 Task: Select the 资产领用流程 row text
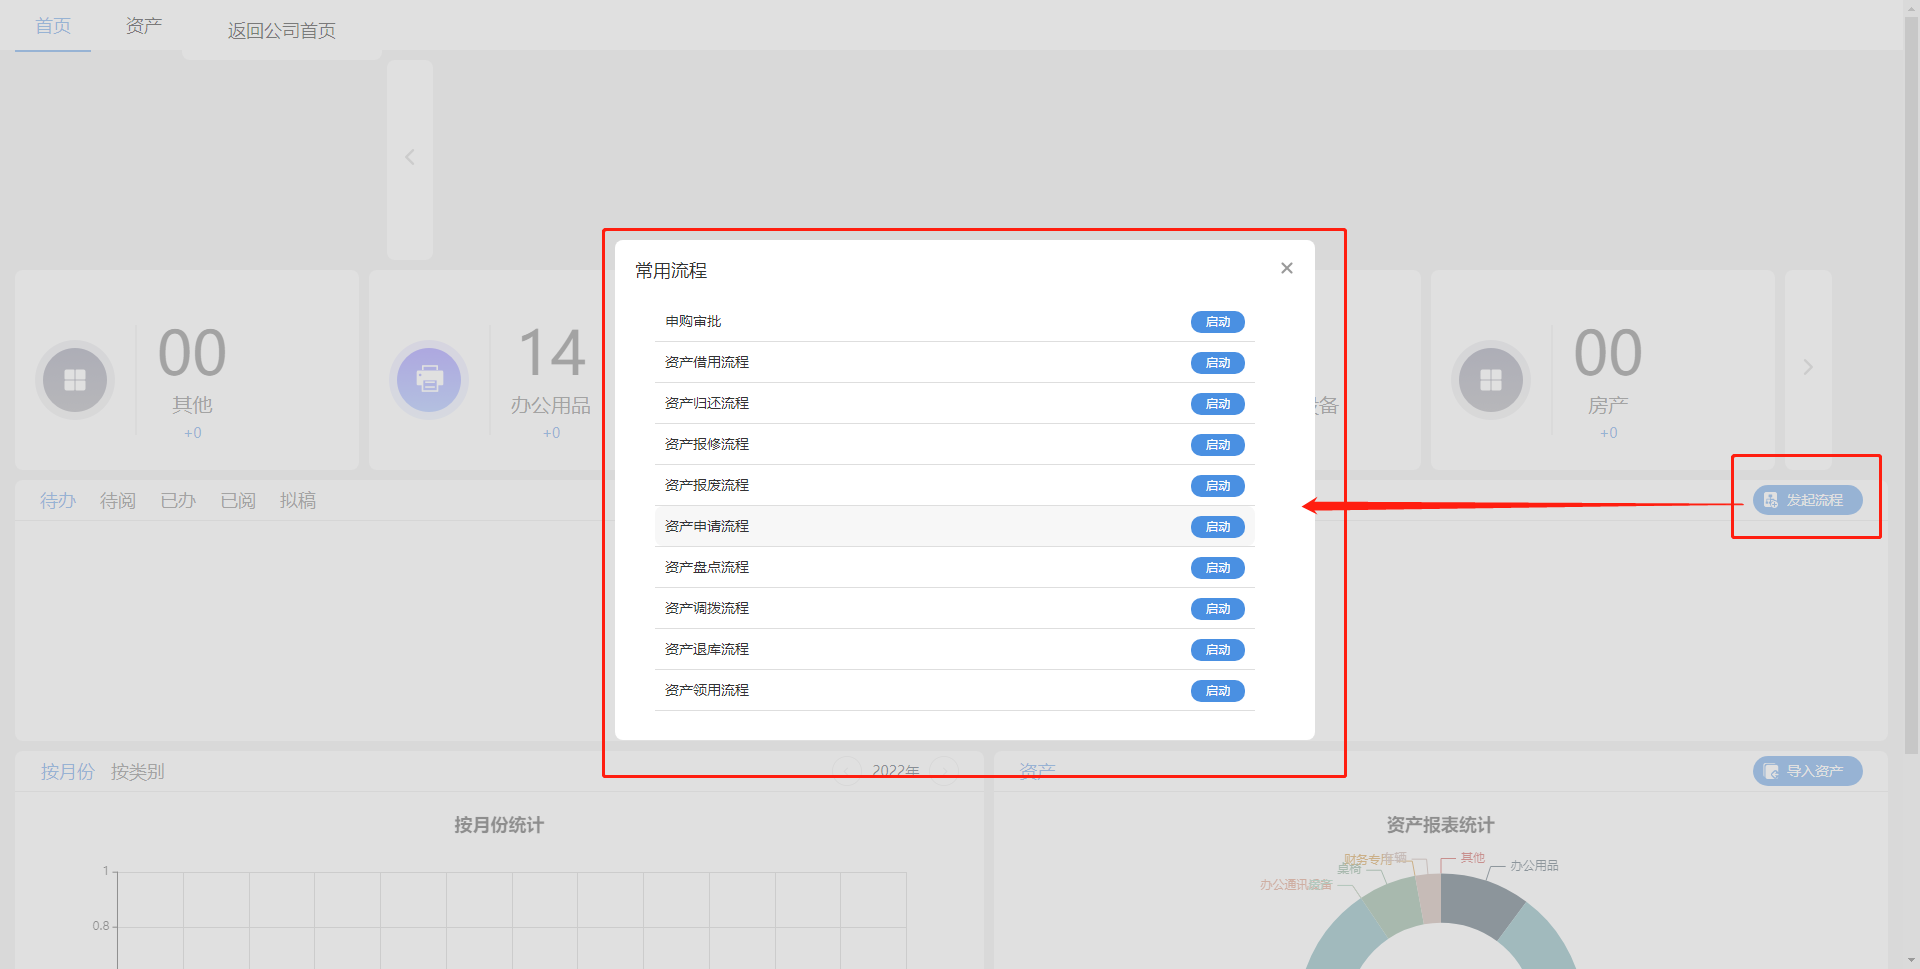(x=707, y=690)
